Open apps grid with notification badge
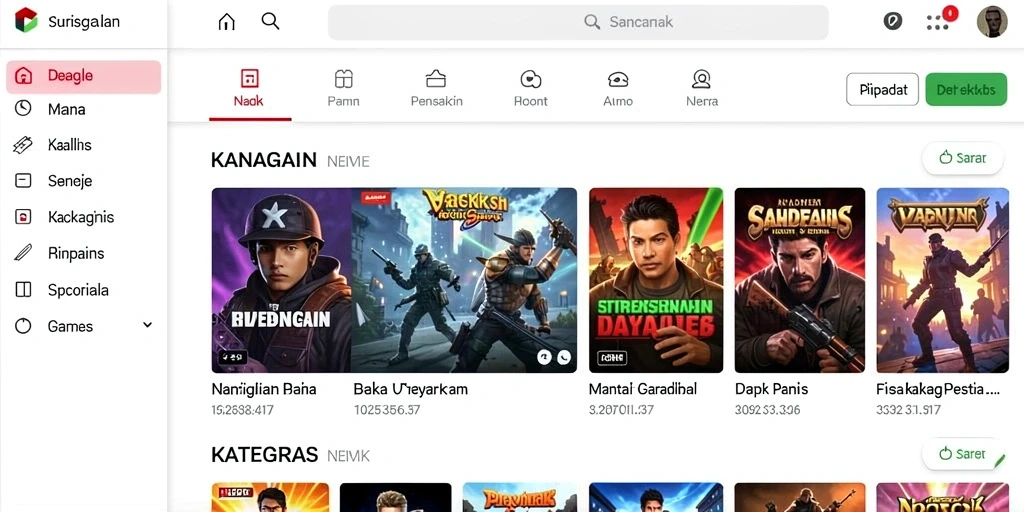The width and height of the screenshot is (1024, 512). click(938, 22)
